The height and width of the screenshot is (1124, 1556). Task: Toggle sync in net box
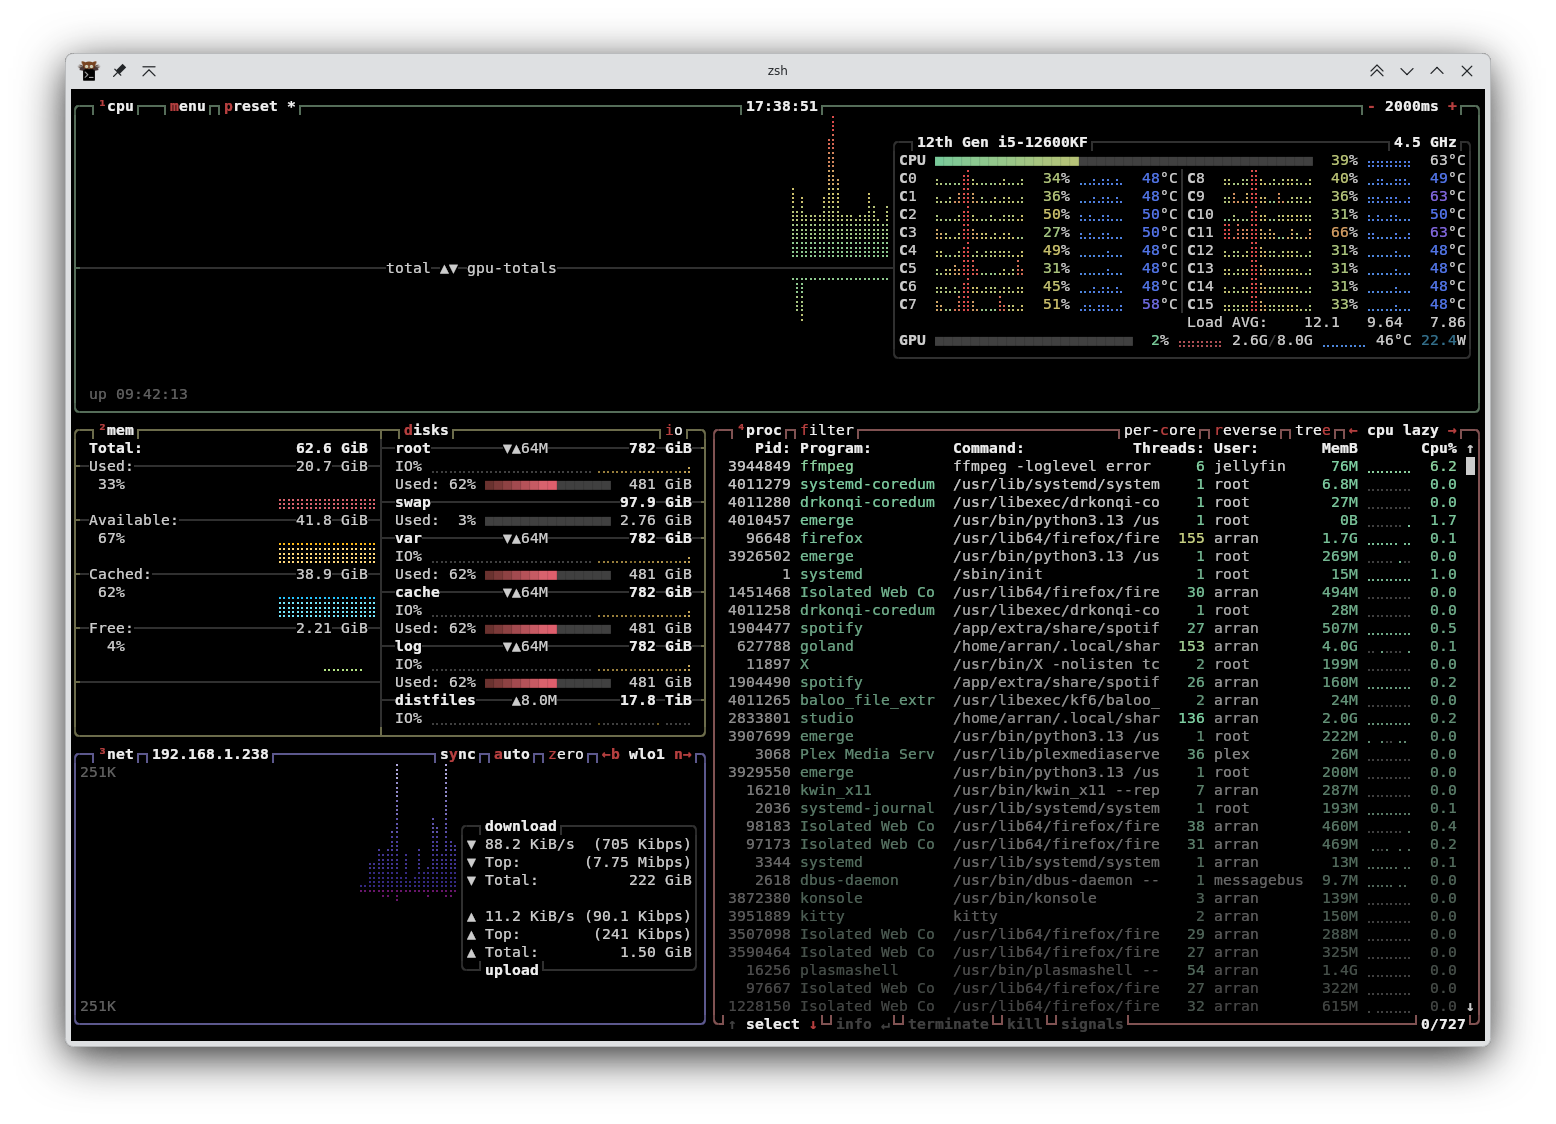click(458, 754)
